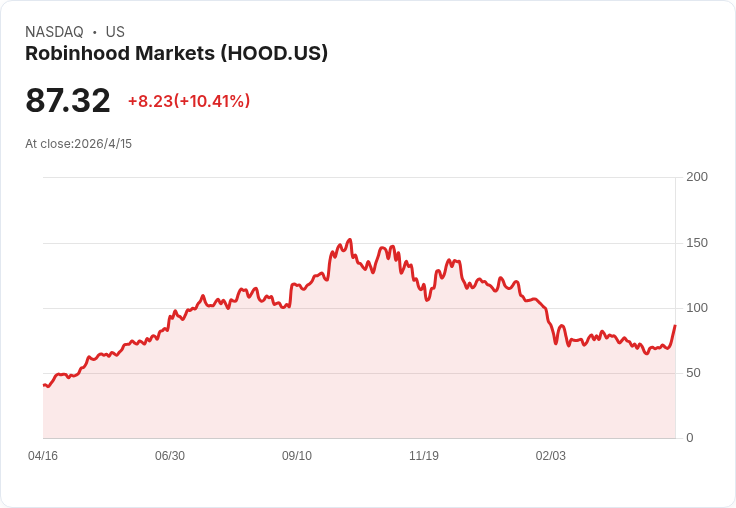Screen dimensions: 736x508
Task: Select the NASDAQ exchange label
Action: (54, 32)
